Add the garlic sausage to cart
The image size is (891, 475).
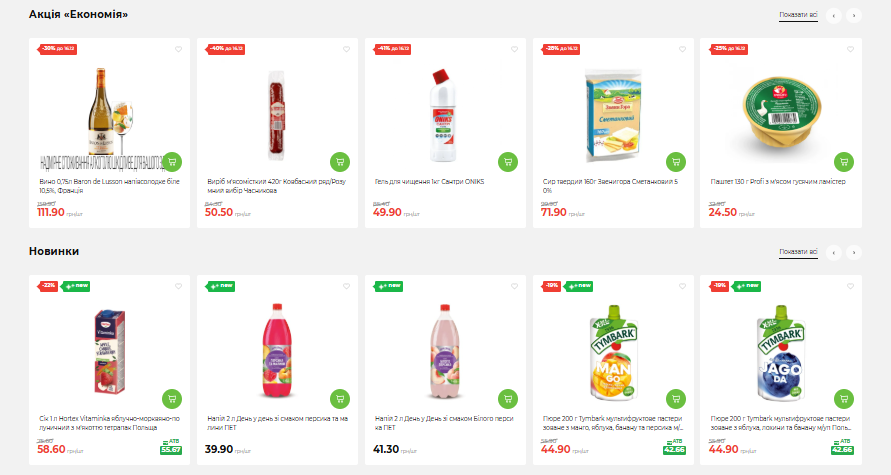[340, 161]
